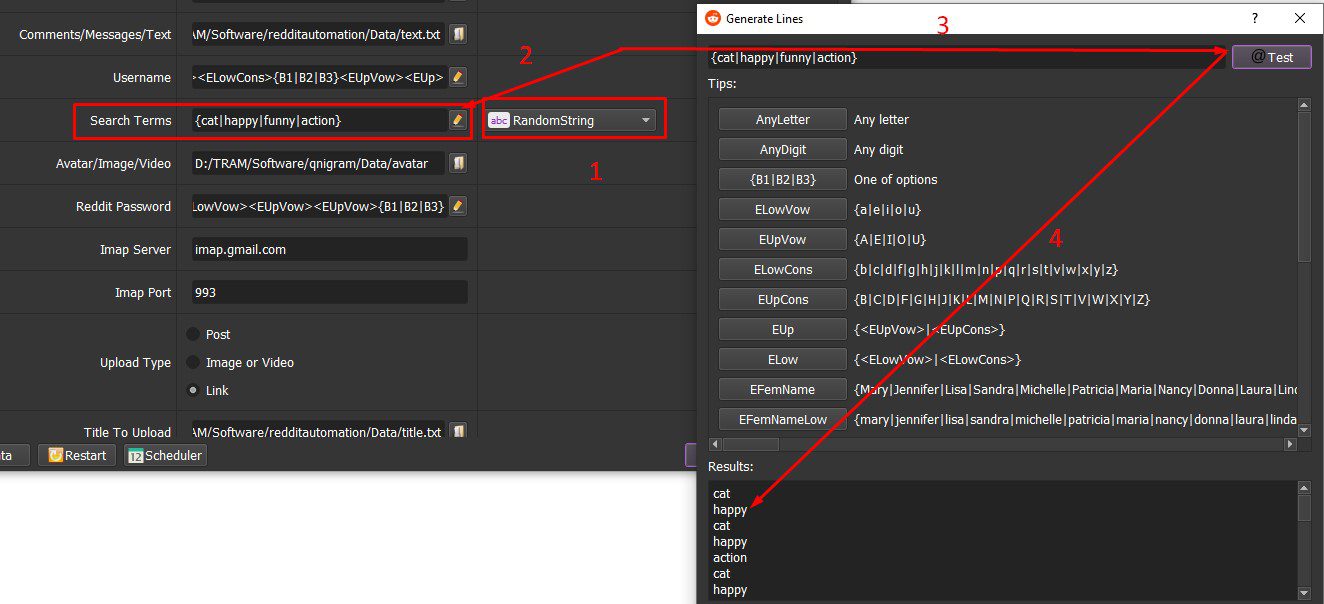Insert the EUp tip
This screenshot has width=1324, height=604.
click(783, 329)
